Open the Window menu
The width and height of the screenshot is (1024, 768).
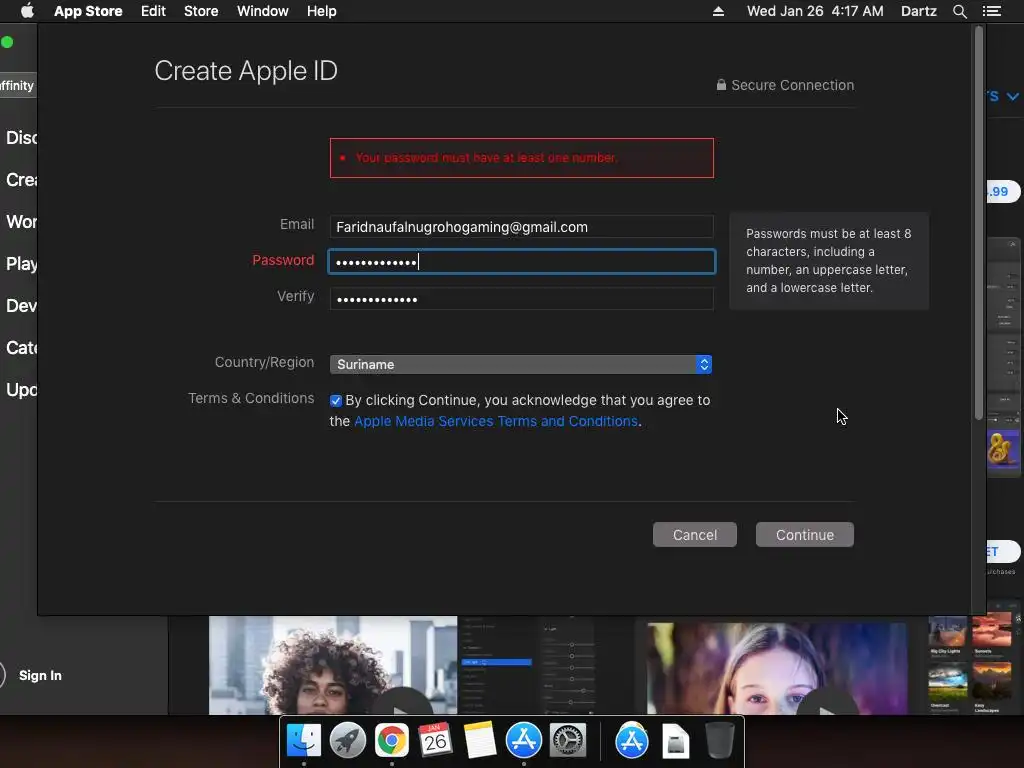[263, 11]
